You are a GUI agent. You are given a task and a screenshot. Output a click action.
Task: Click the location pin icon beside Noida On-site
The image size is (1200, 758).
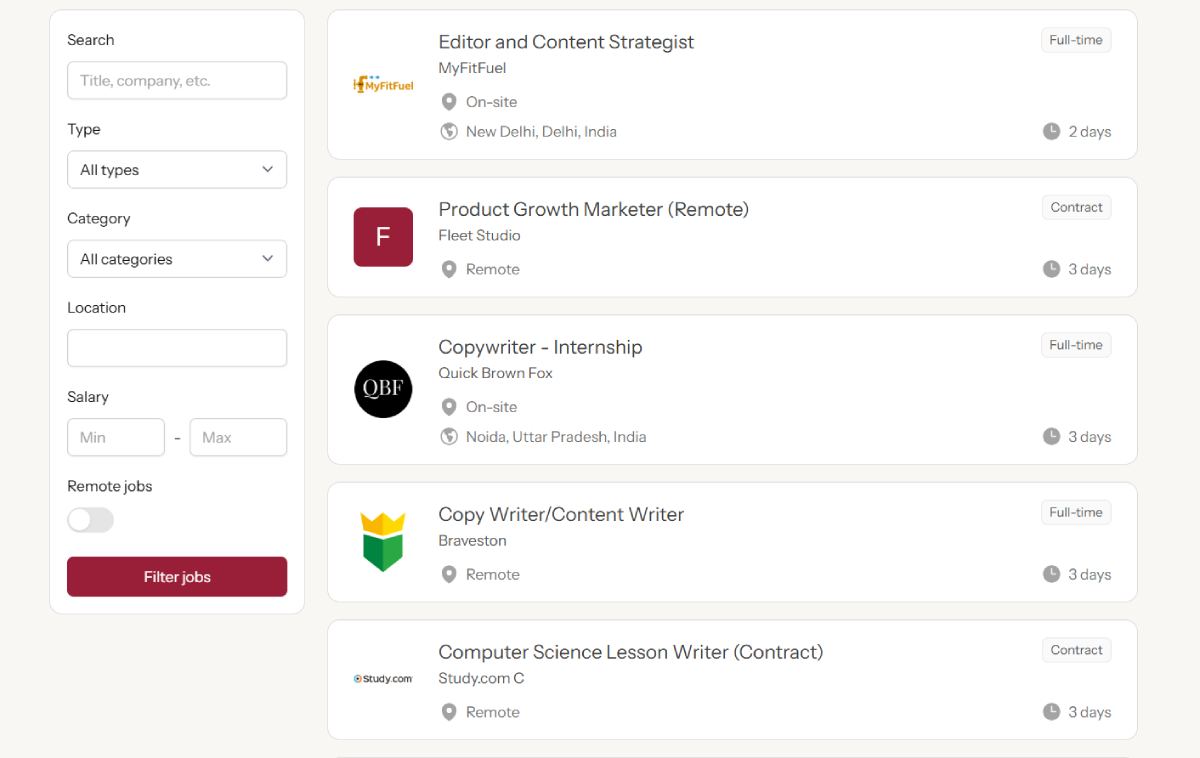point(449,407)
